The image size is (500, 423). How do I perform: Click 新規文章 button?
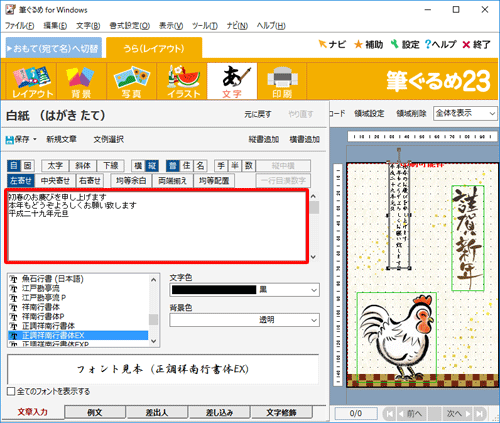click(61, 139)
